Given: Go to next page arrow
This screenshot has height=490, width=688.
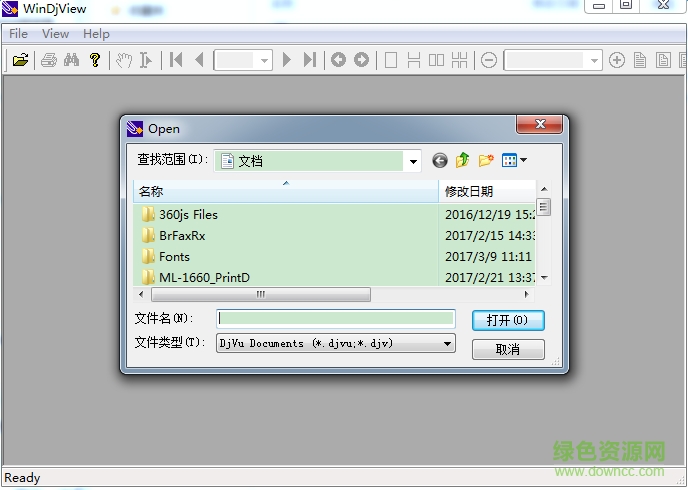Looking at the screenshot, I should [287, 60].
